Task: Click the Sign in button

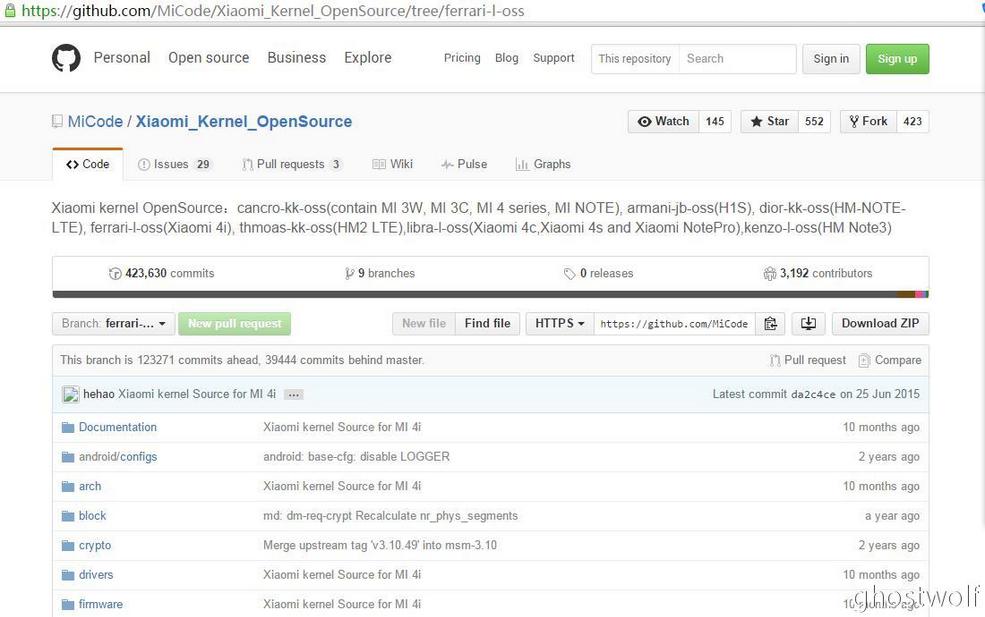Action: point(831,58)
